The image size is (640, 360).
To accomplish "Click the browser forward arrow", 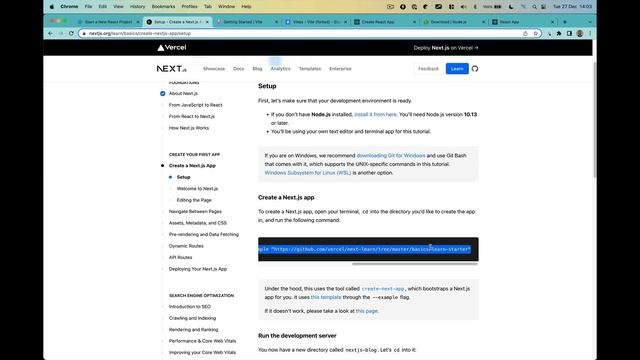I will coord(60,33).
